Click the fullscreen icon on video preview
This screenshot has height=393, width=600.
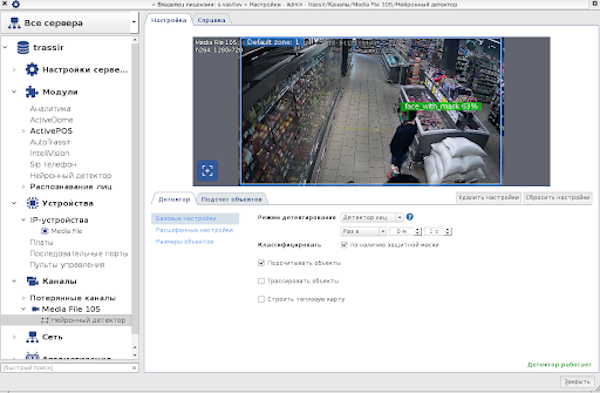[x=207, y=171]
